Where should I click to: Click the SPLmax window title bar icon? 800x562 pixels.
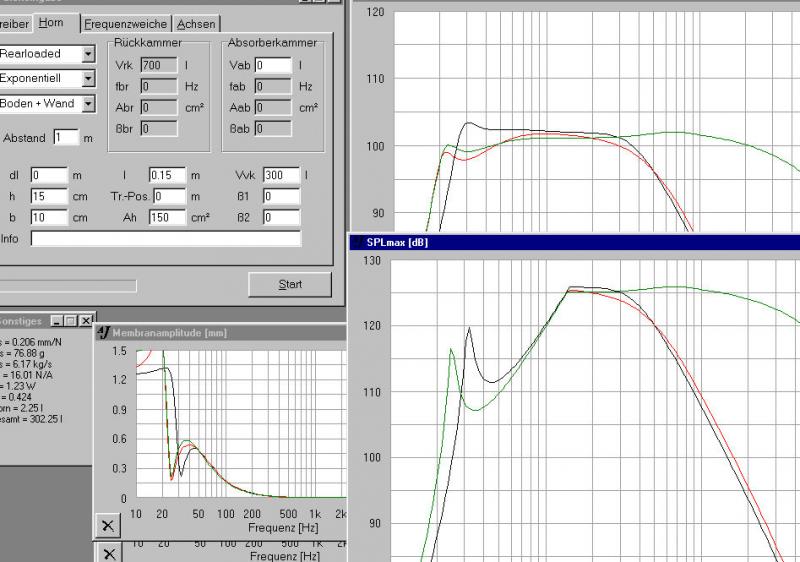tap(357, 242)
